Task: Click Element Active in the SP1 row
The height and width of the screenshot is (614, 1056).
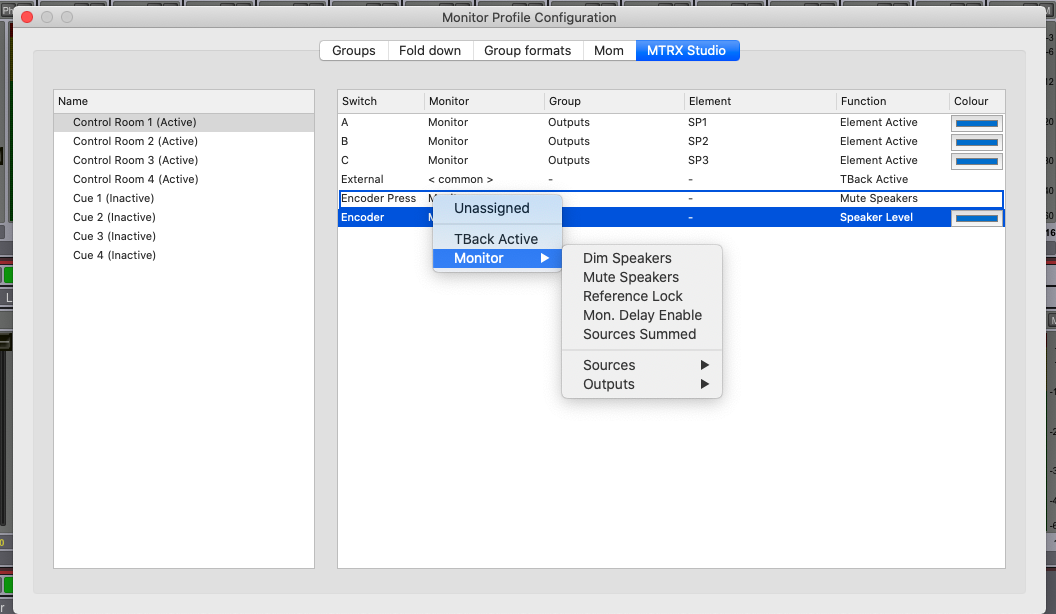Action: click(878, 122)
